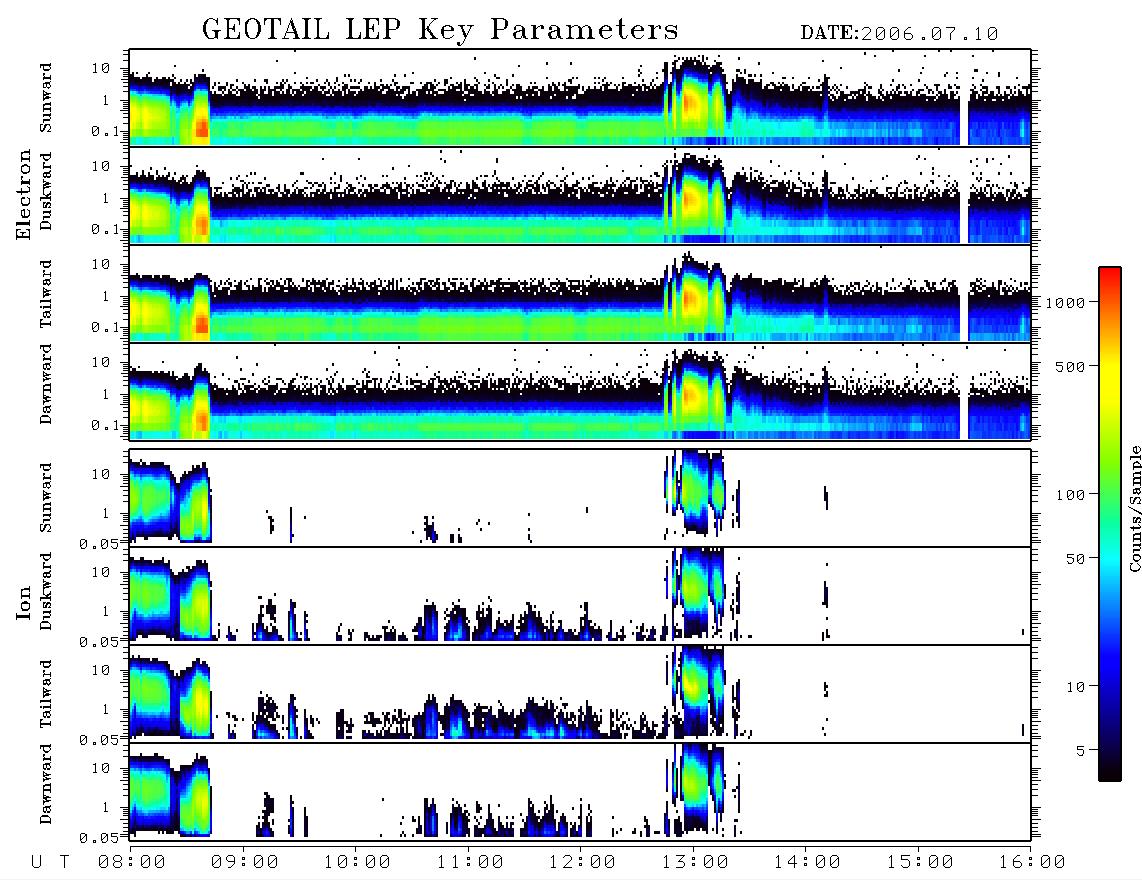Click the Electron Dawnward axis label

[46, 384]
